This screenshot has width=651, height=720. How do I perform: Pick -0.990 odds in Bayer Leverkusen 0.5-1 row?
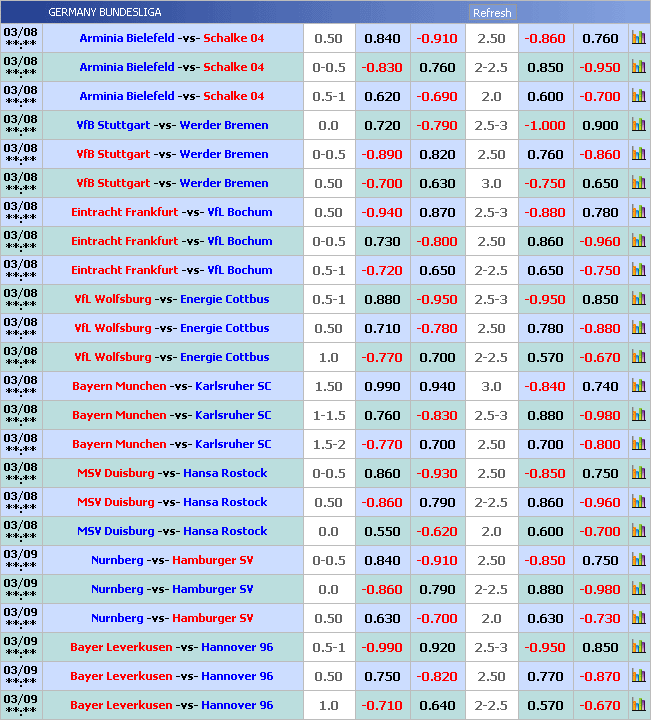click(382, 647)
